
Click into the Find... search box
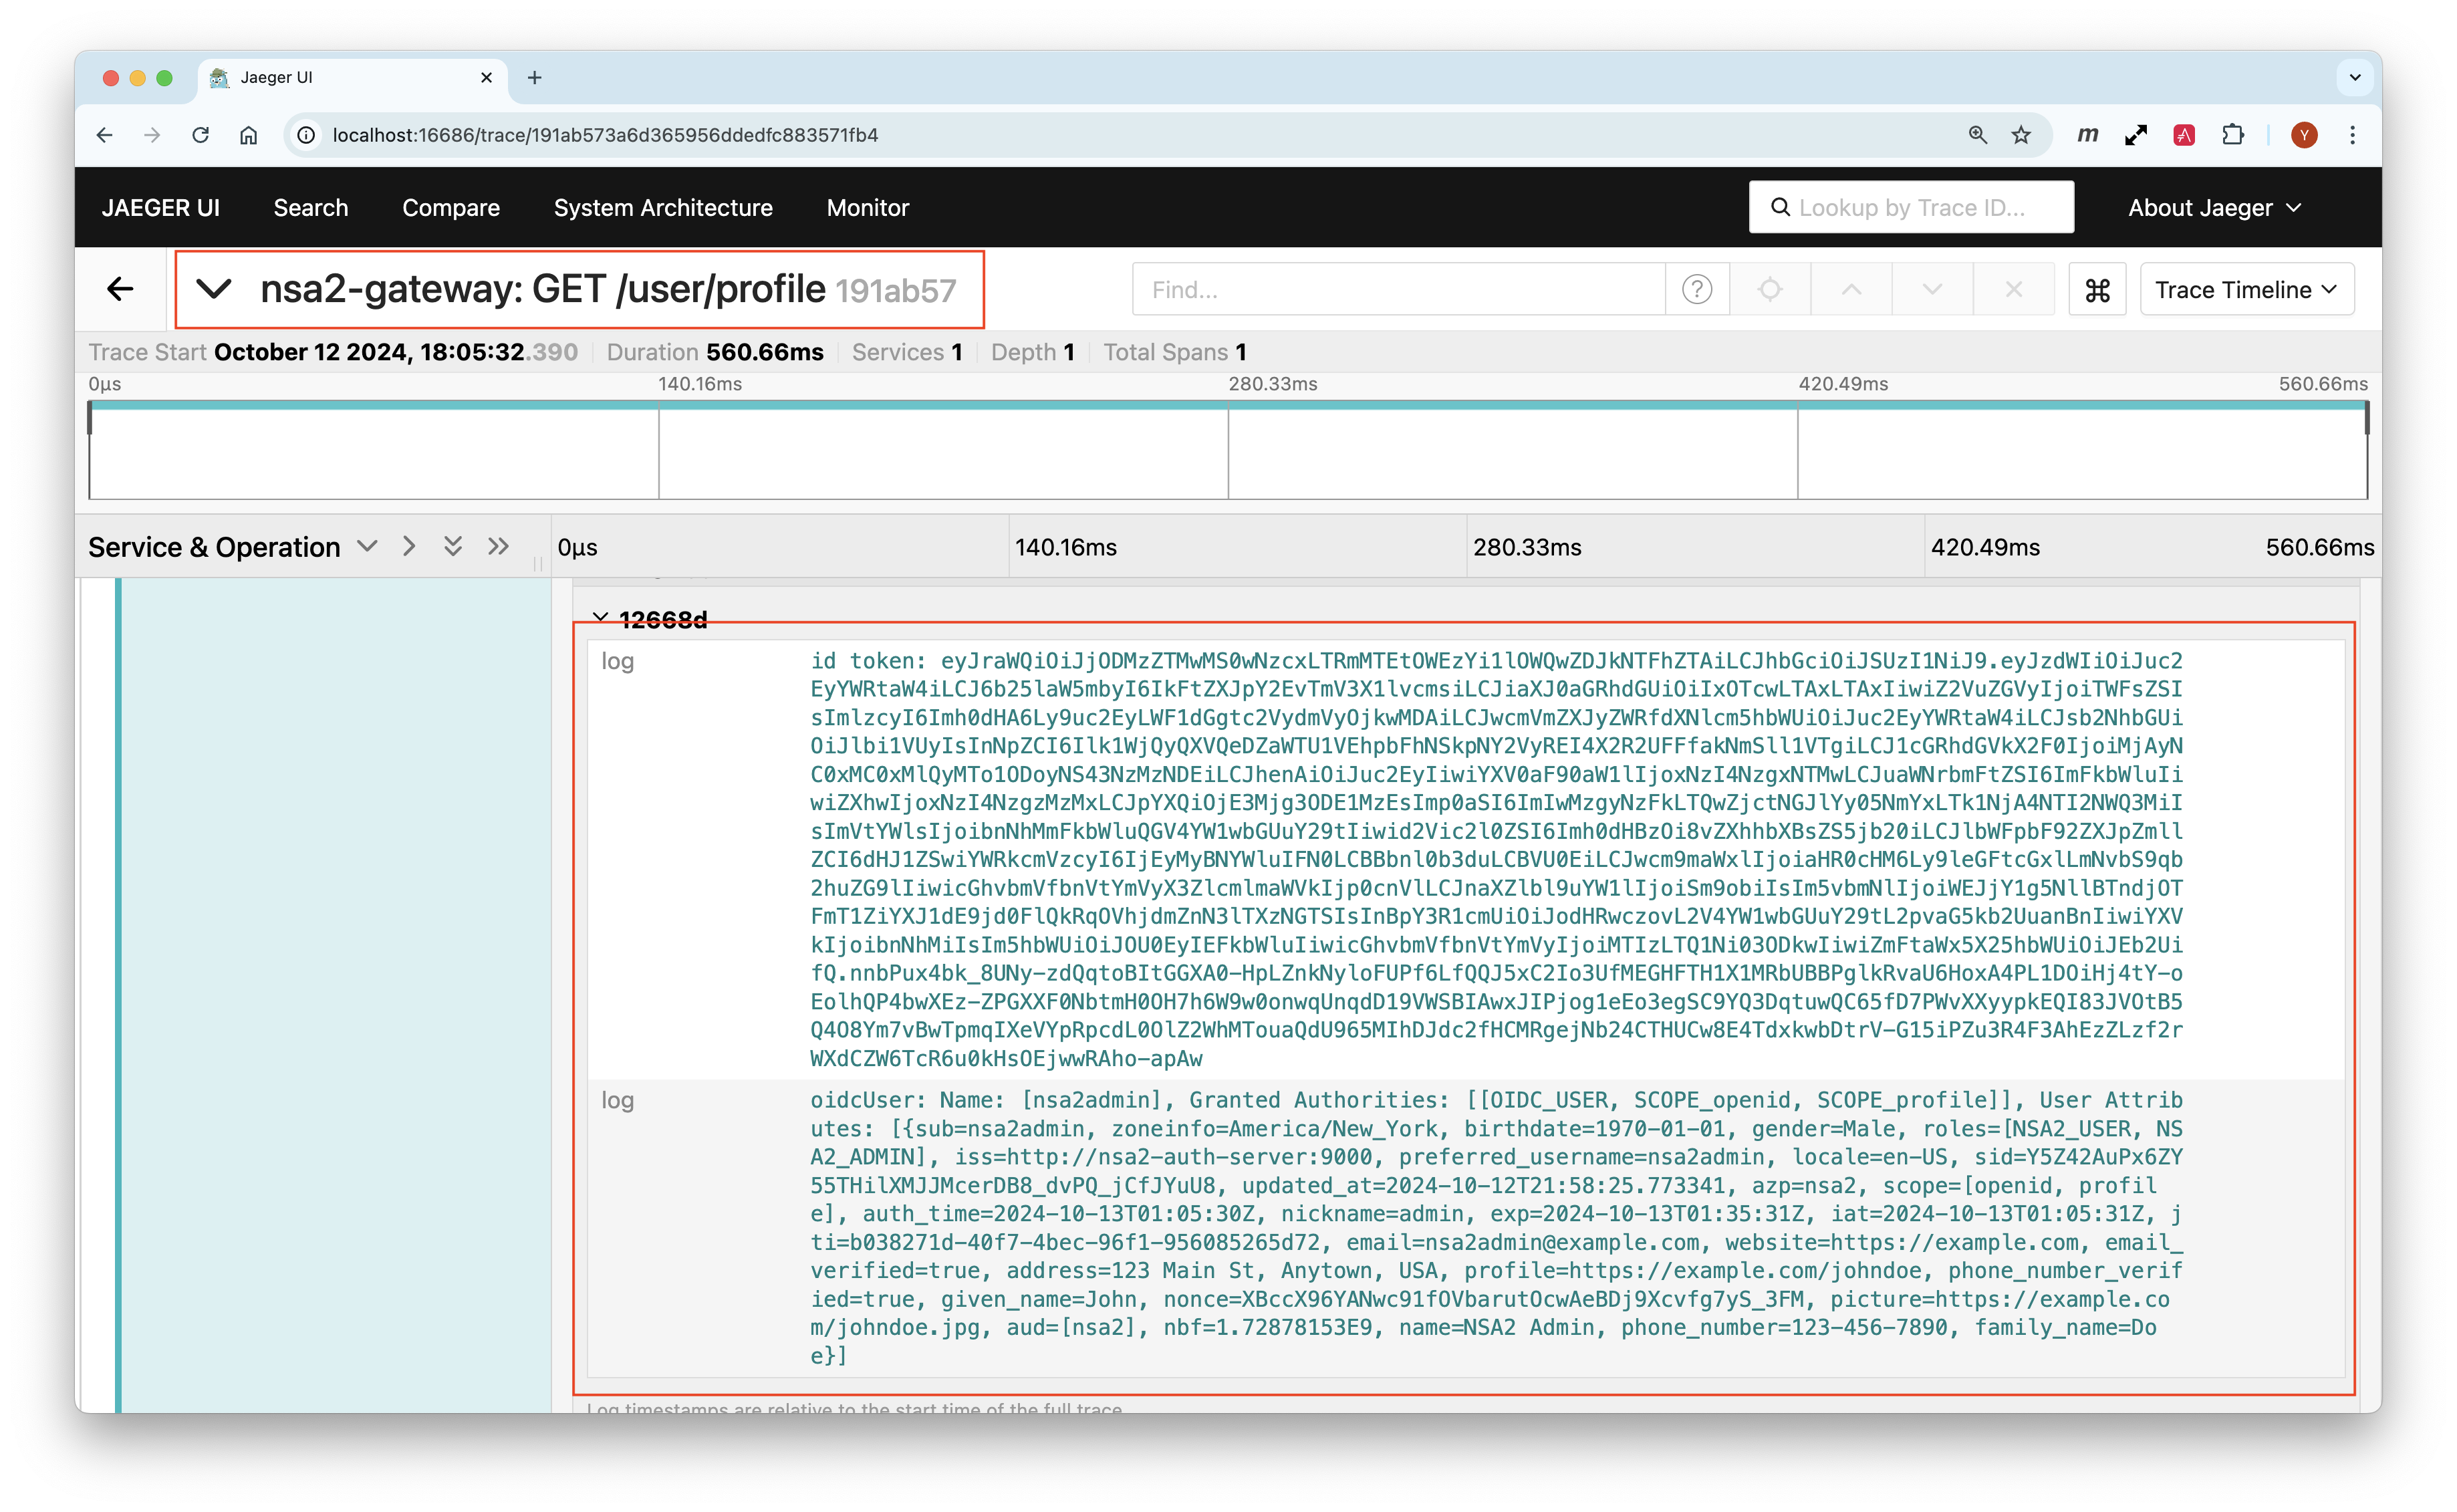(x=1398, y=290)
